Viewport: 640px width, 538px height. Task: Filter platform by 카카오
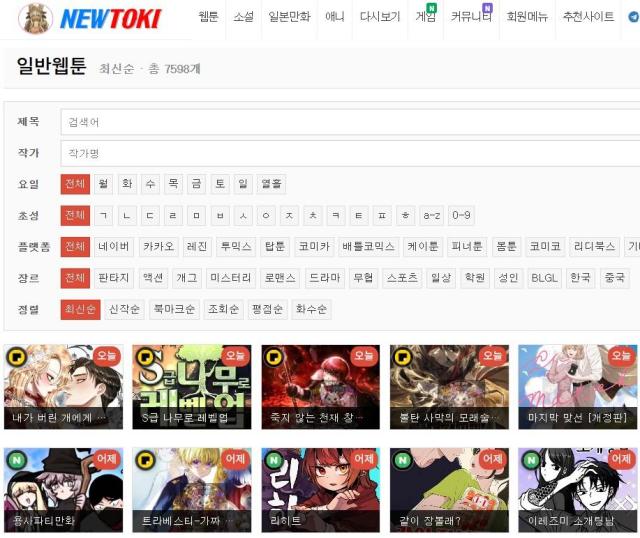click(158, 247)
